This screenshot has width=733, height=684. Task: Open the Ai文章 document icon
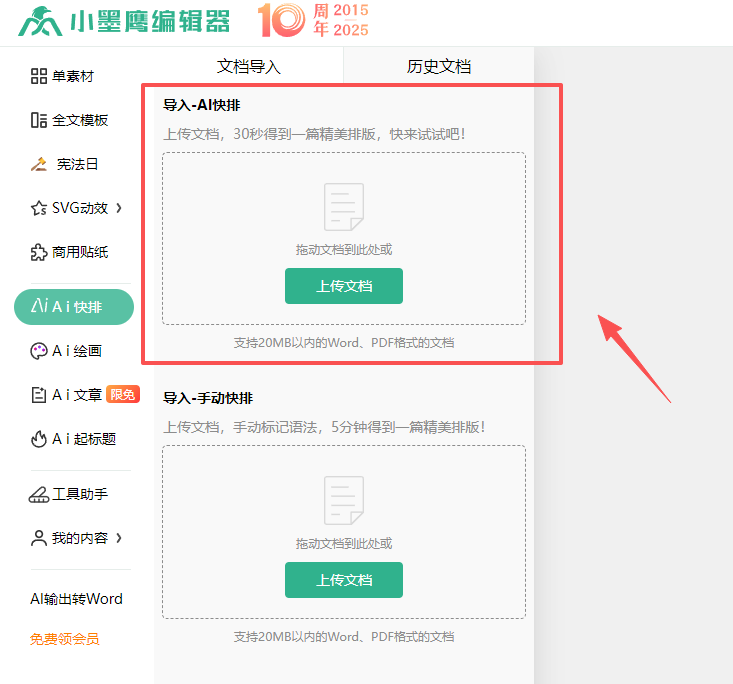39,395
